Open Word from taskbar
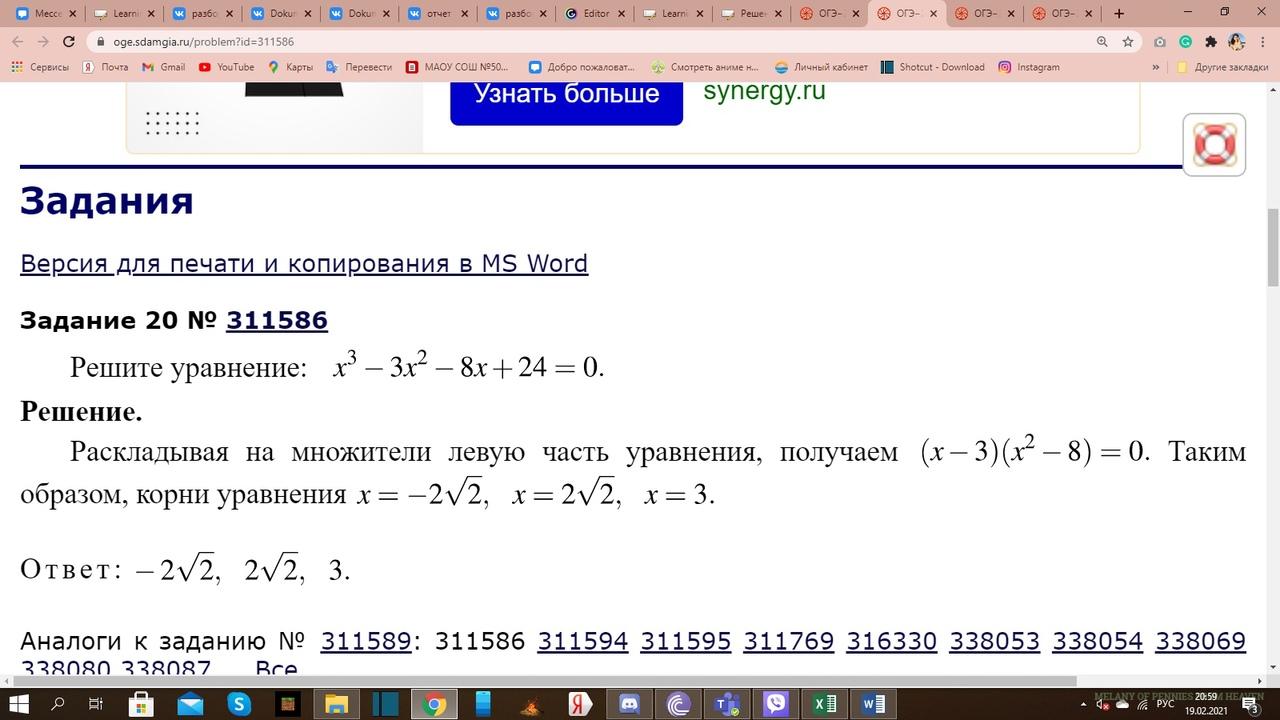Viewport: 1280px width, 720px height. pyautogui.click(x=873, y=705)
